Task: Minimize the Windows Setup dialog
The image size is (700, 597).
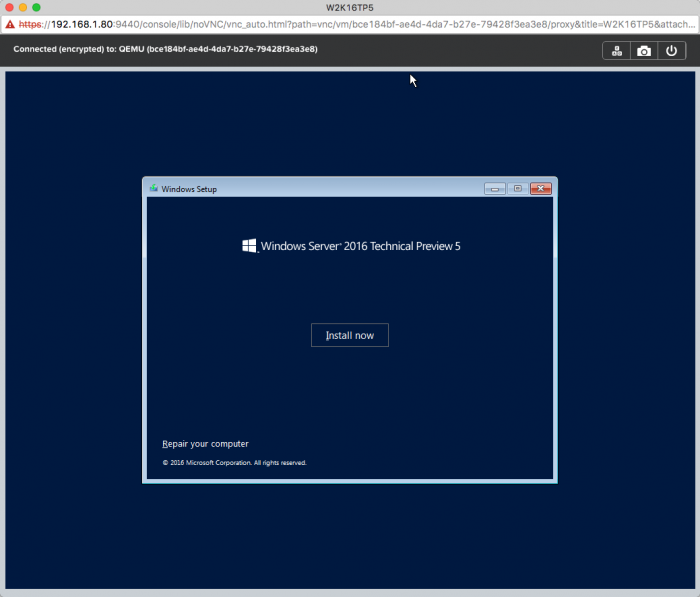Action: 495,189
